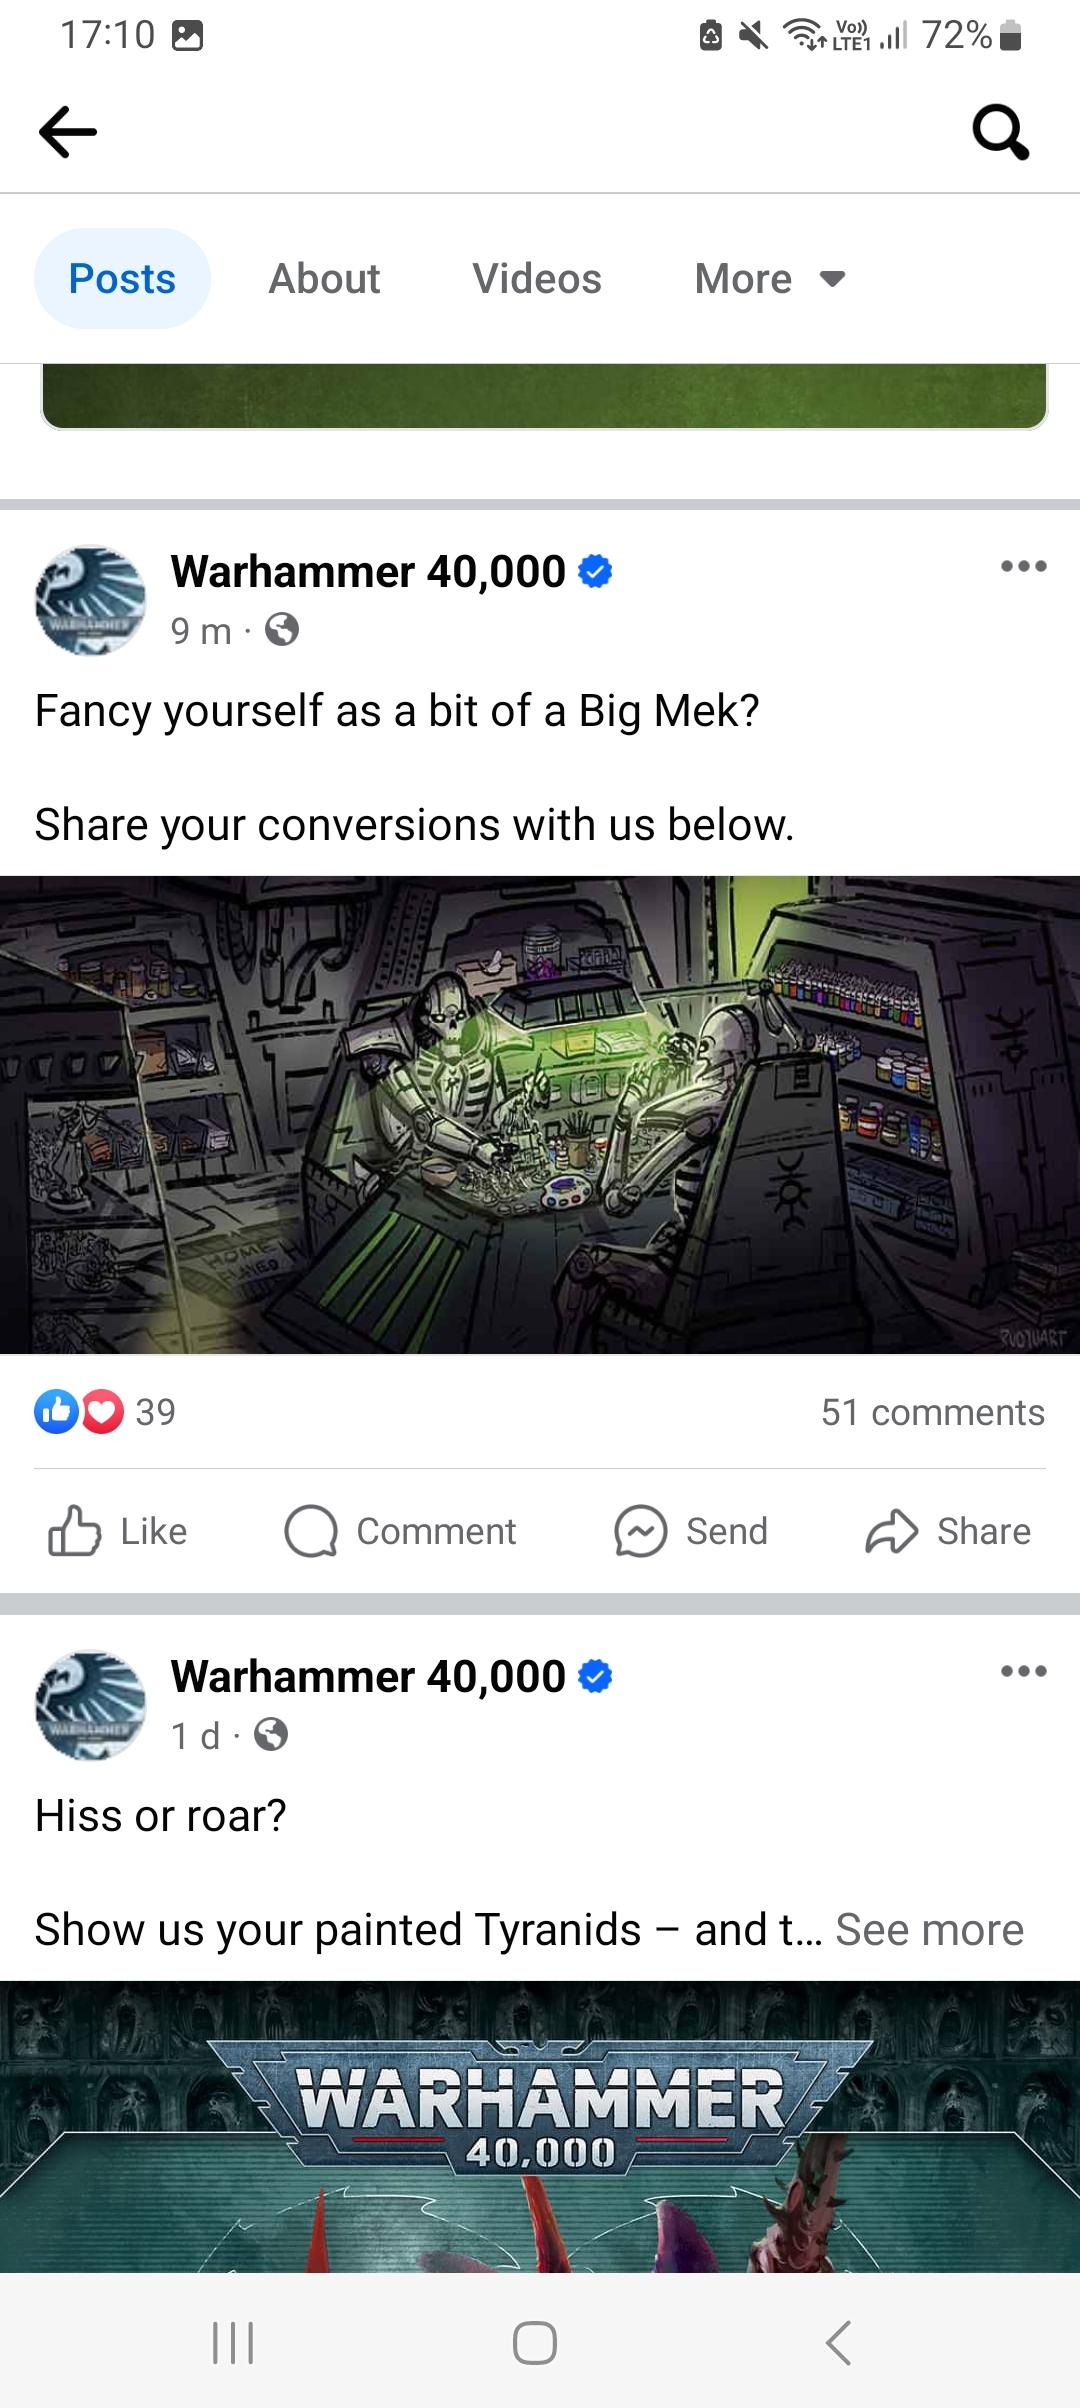
Task: Tap the Comment speech bubble icon
Action: pos(311,1531)
